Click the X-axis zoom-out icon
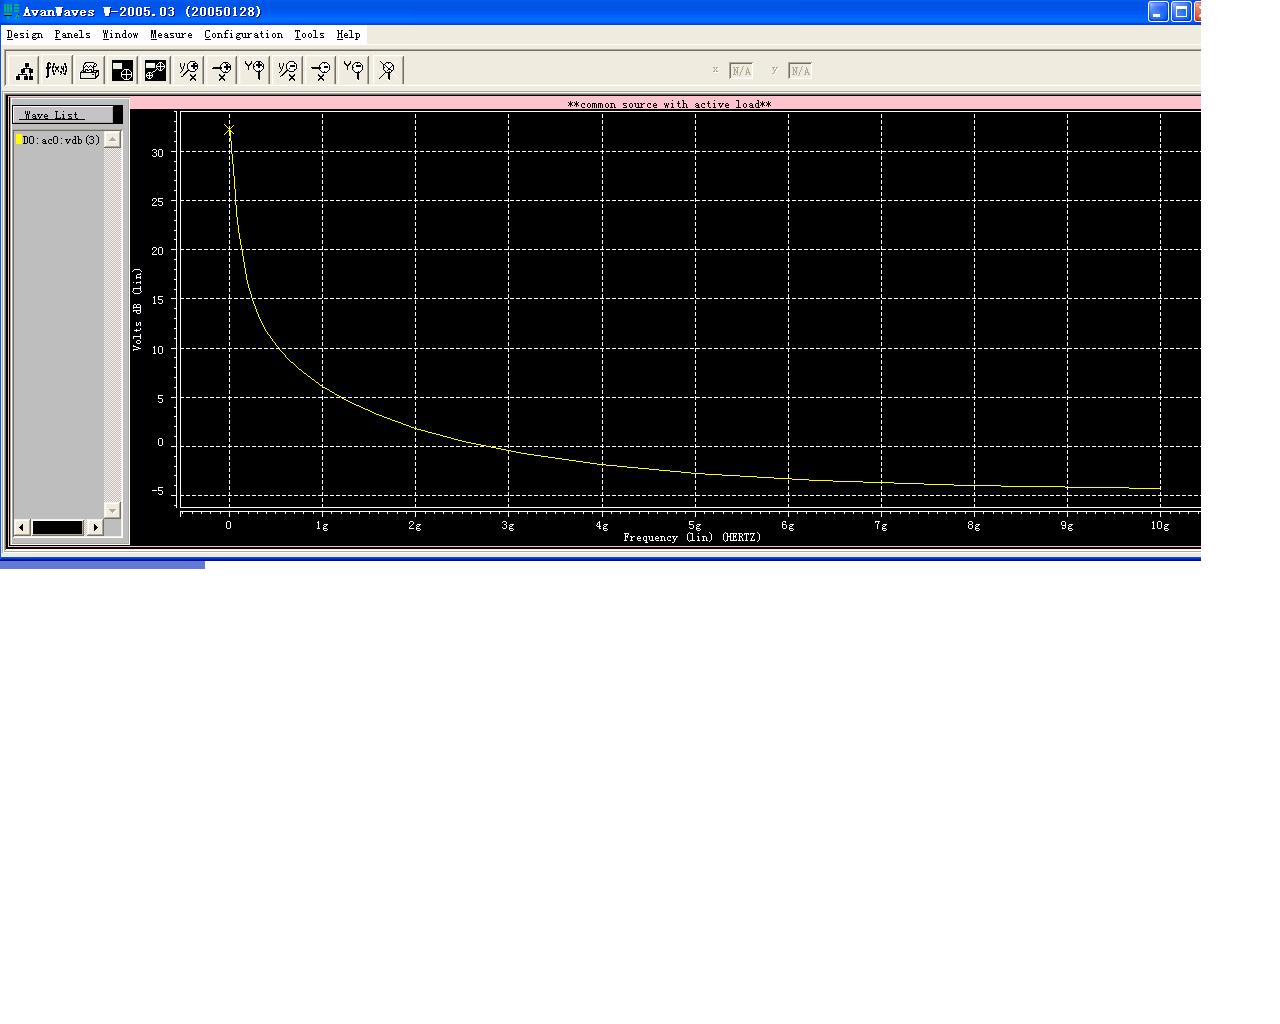This screenshot has width=1280, height=1024. (321, 70)
